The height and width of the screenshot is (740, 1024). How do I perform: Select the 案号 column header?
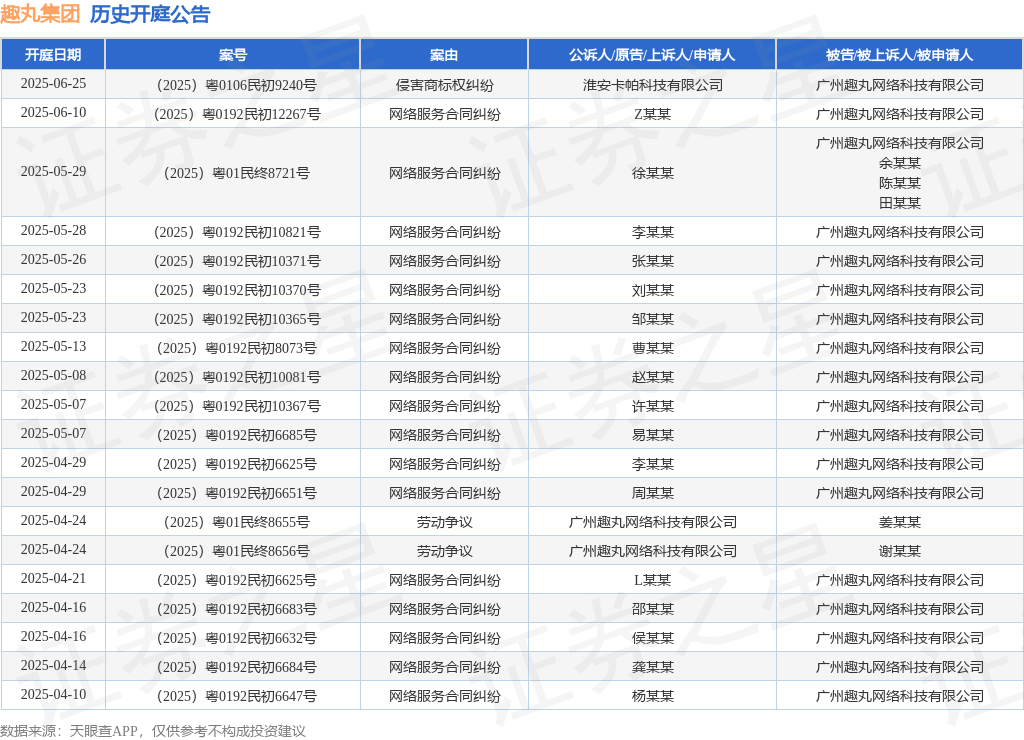pyautogui.click(x=232, y=55)
